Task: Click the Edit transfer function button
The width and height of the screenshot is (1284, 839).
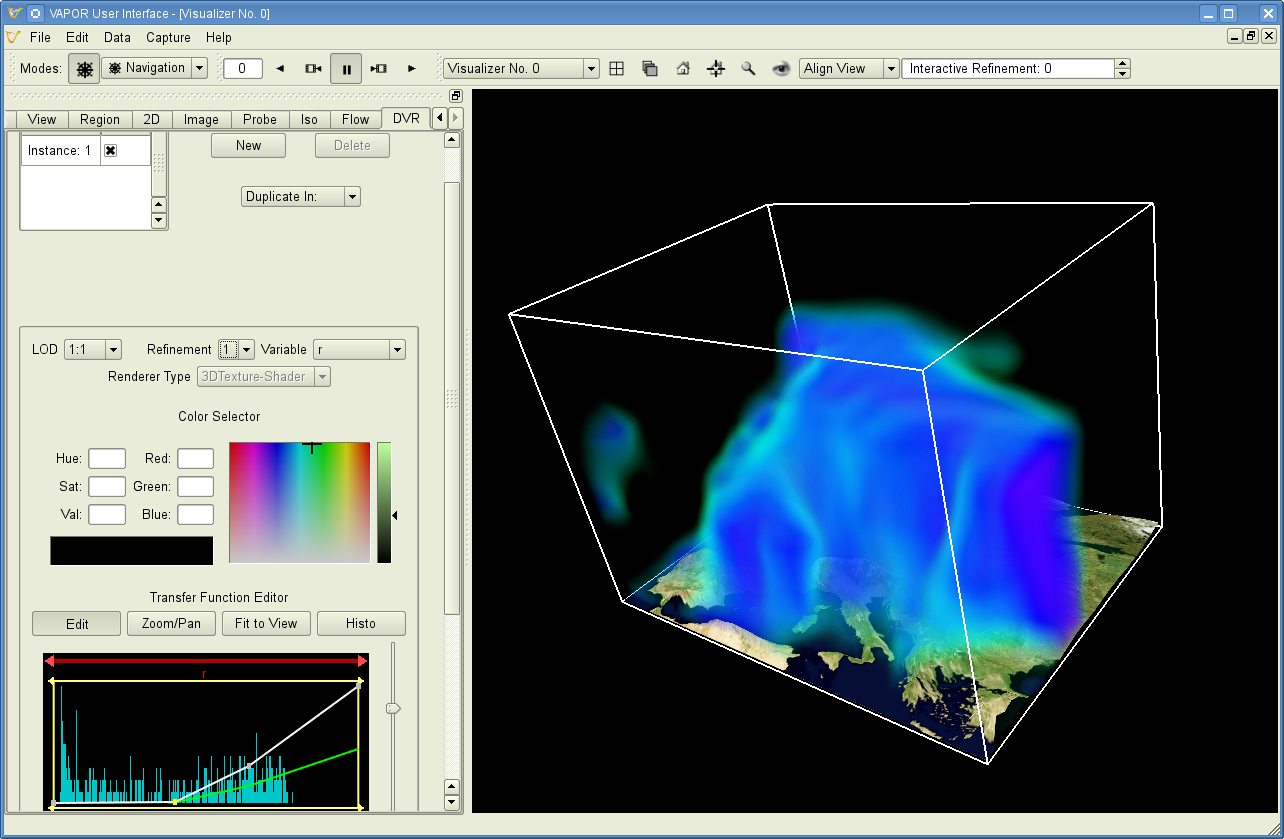Action: point(77,623)
